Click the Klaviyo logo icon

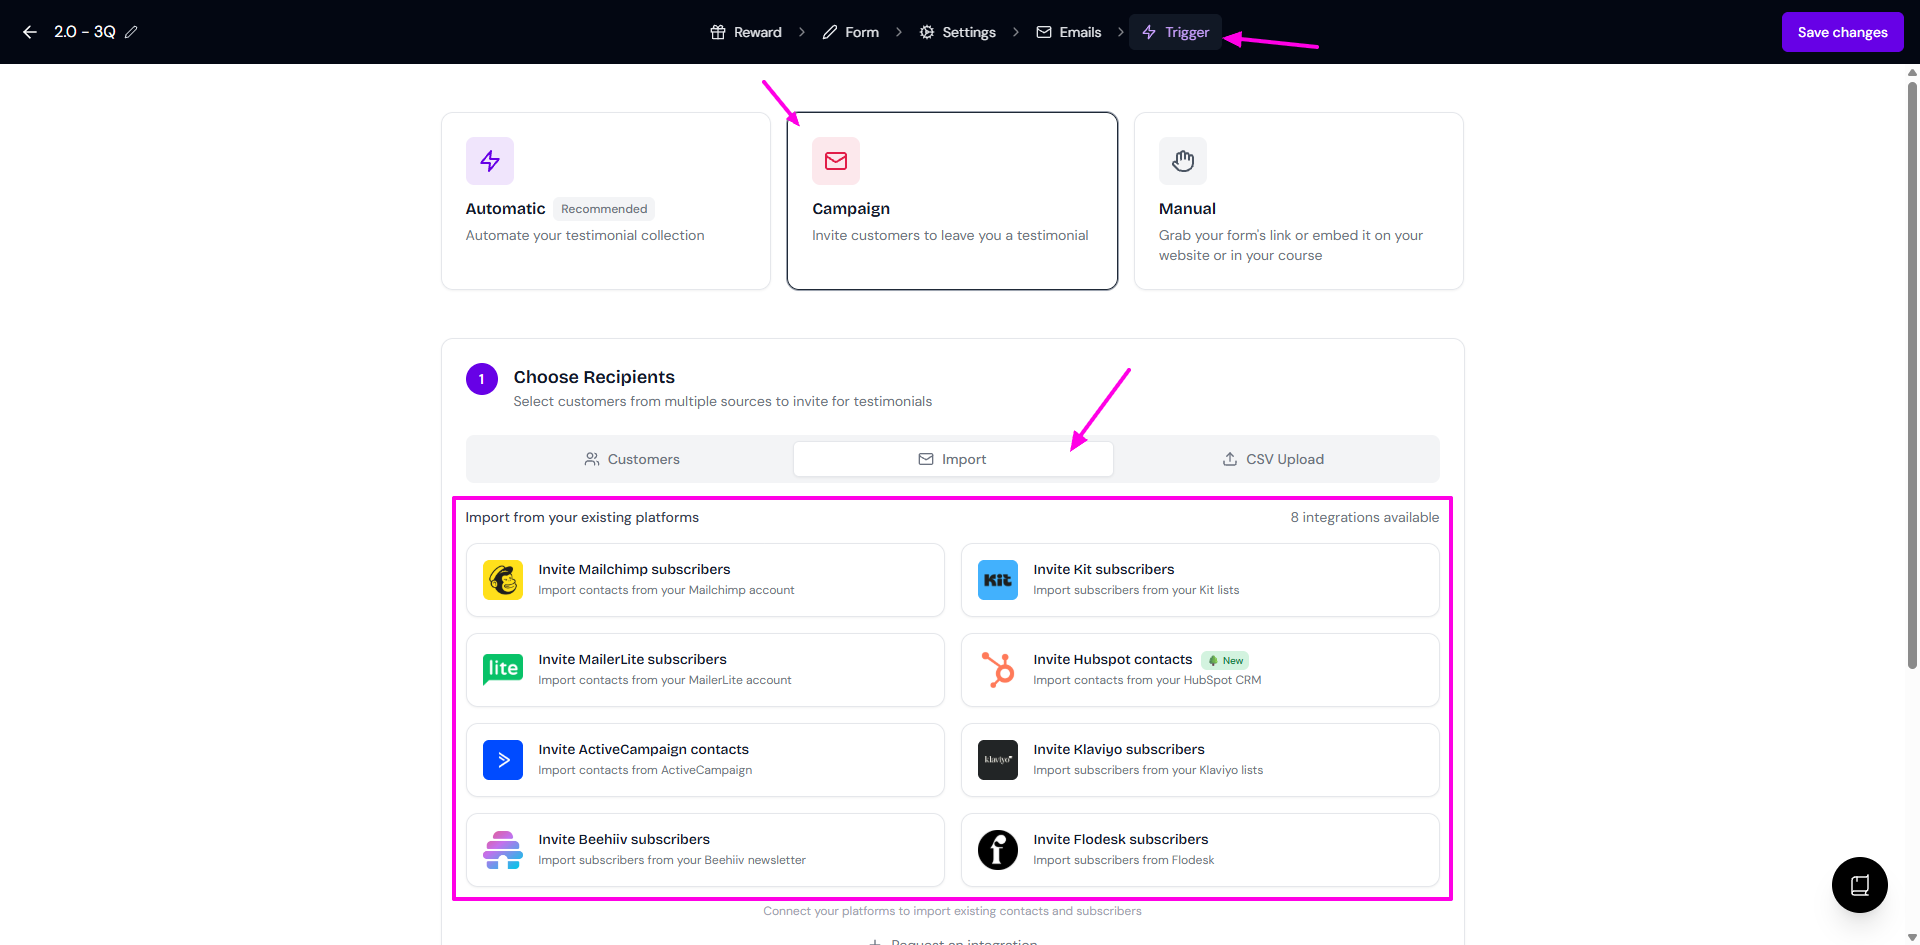(997, 760)
